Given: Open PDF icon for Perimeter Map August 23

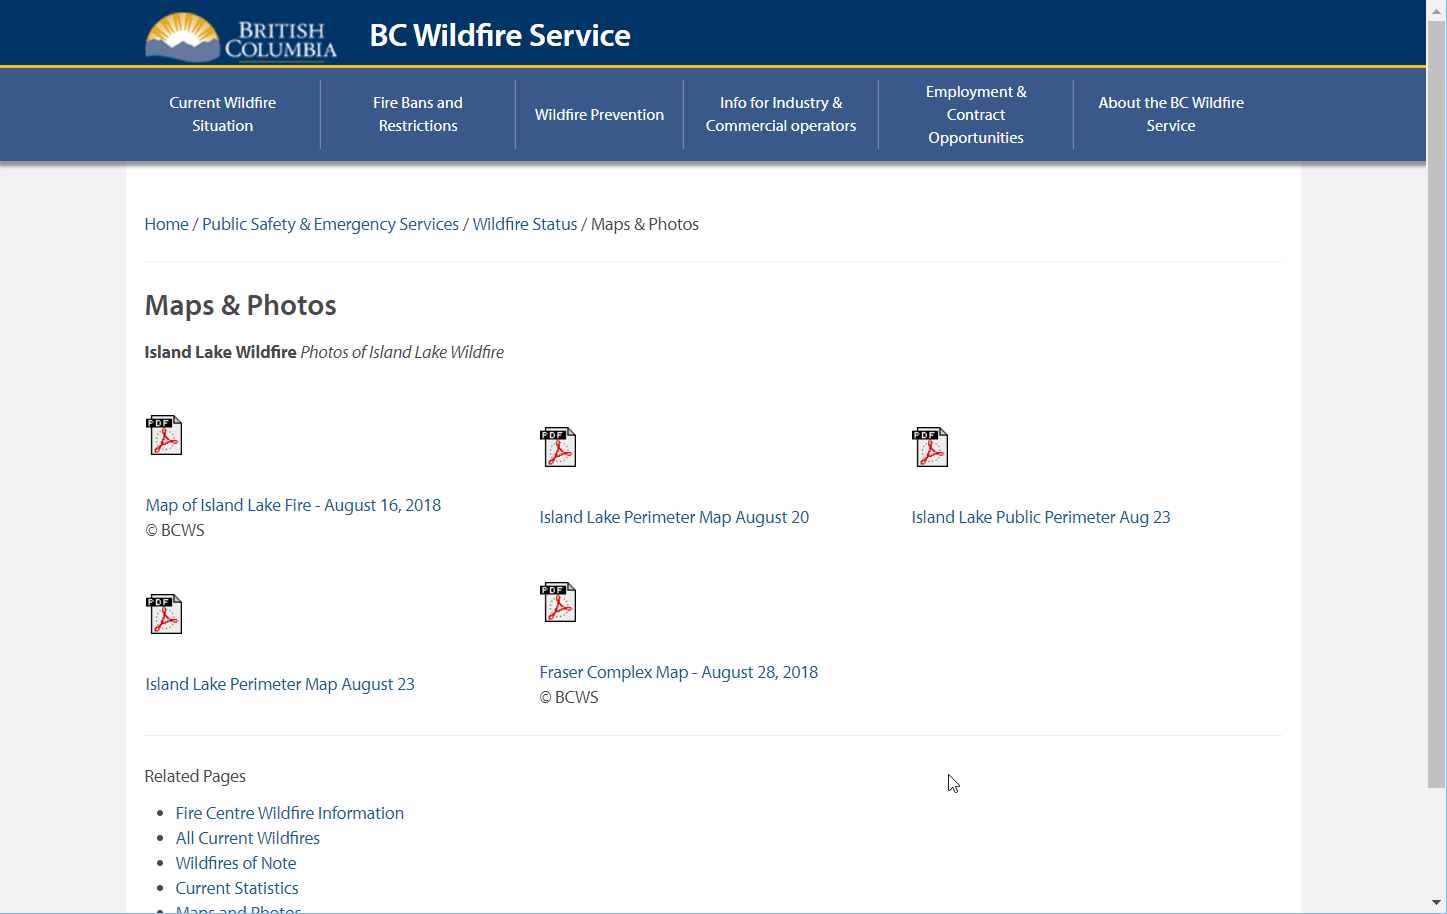Looking at the screenshot, I should [x=165, y=614].
